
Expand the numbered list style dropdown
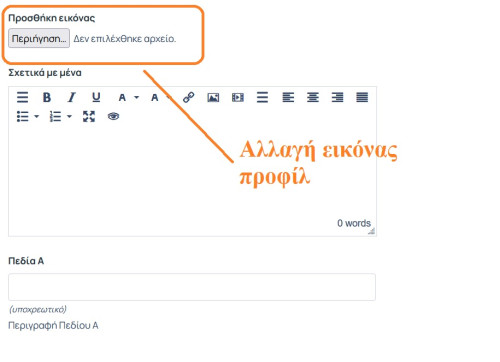(69, 117)
